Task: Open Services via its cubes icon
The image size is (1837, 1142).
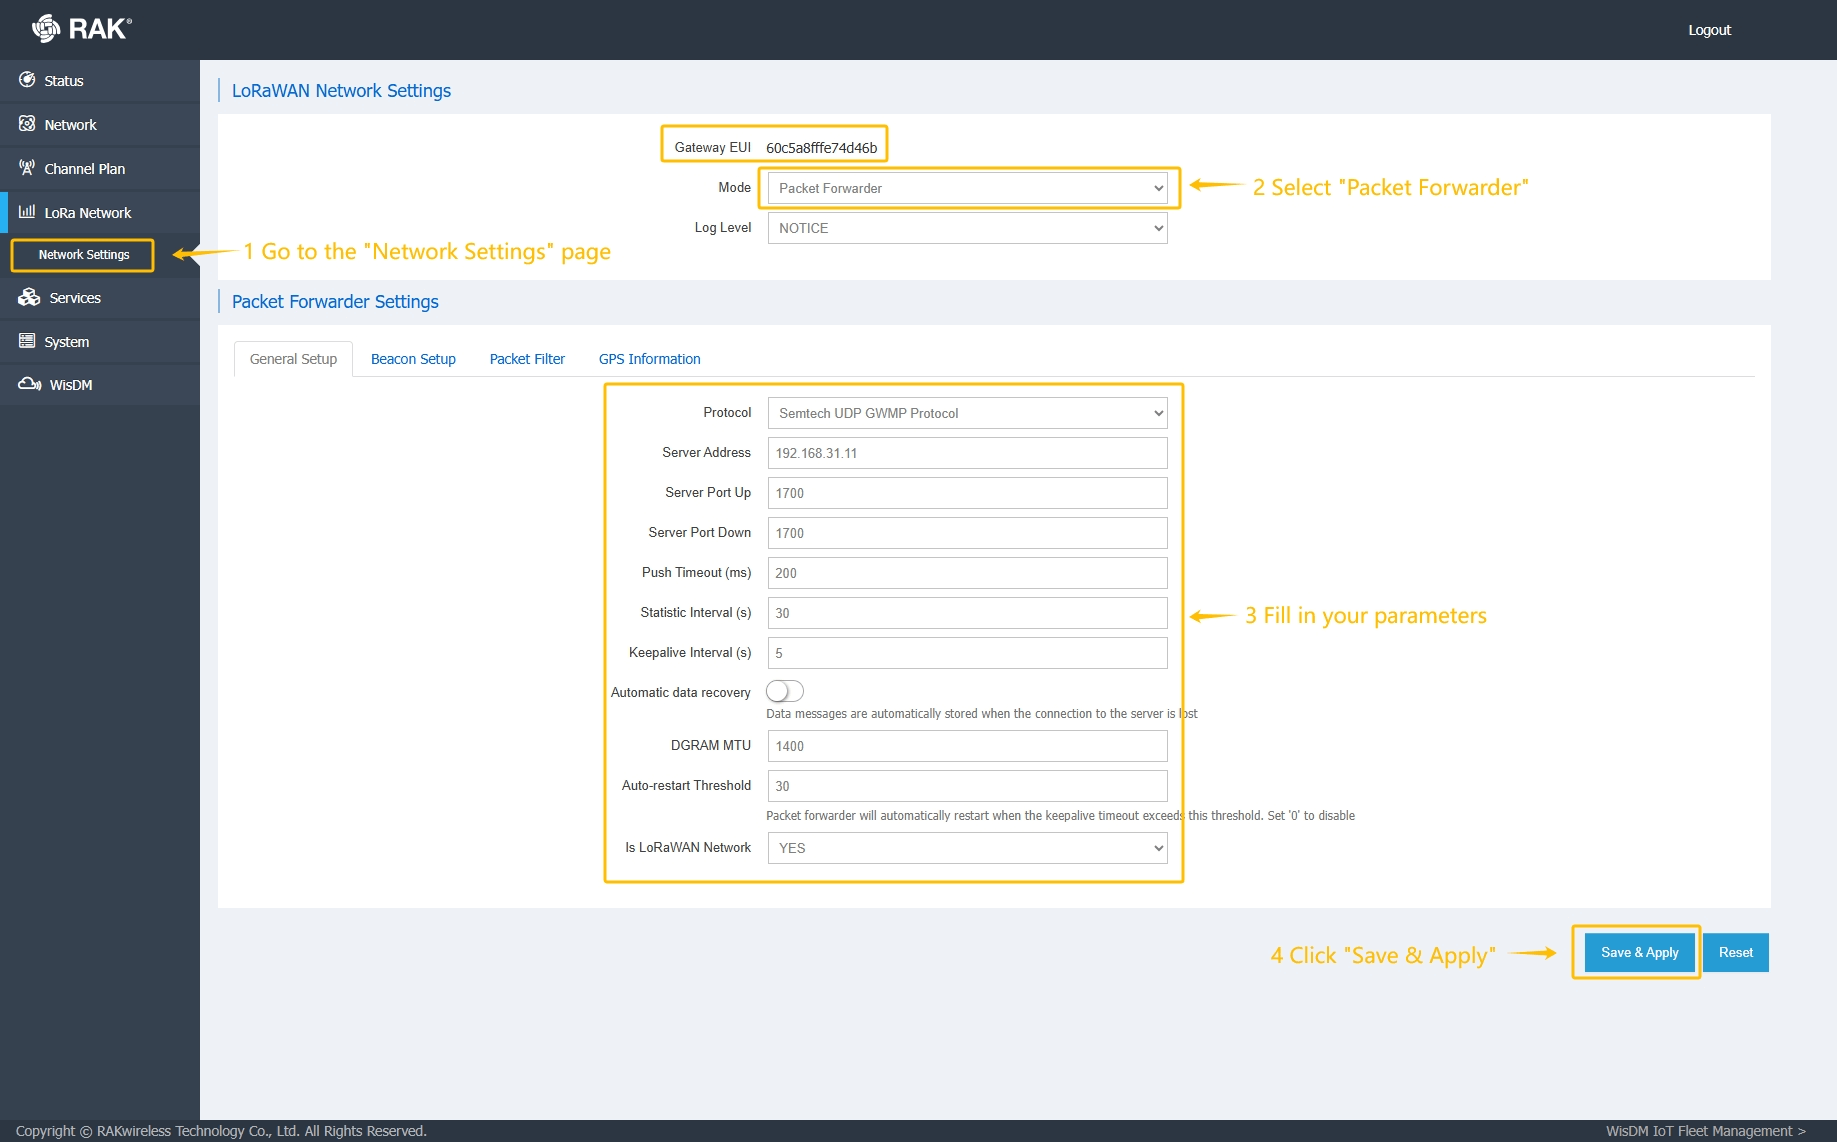Action: coord(29,298)
